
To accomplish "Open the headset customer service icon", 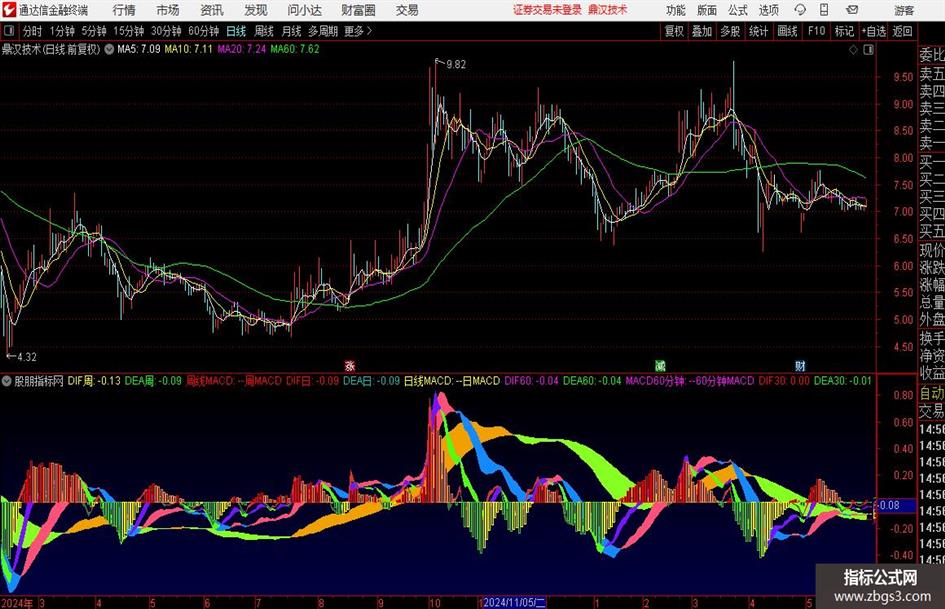I will point(800,10).
